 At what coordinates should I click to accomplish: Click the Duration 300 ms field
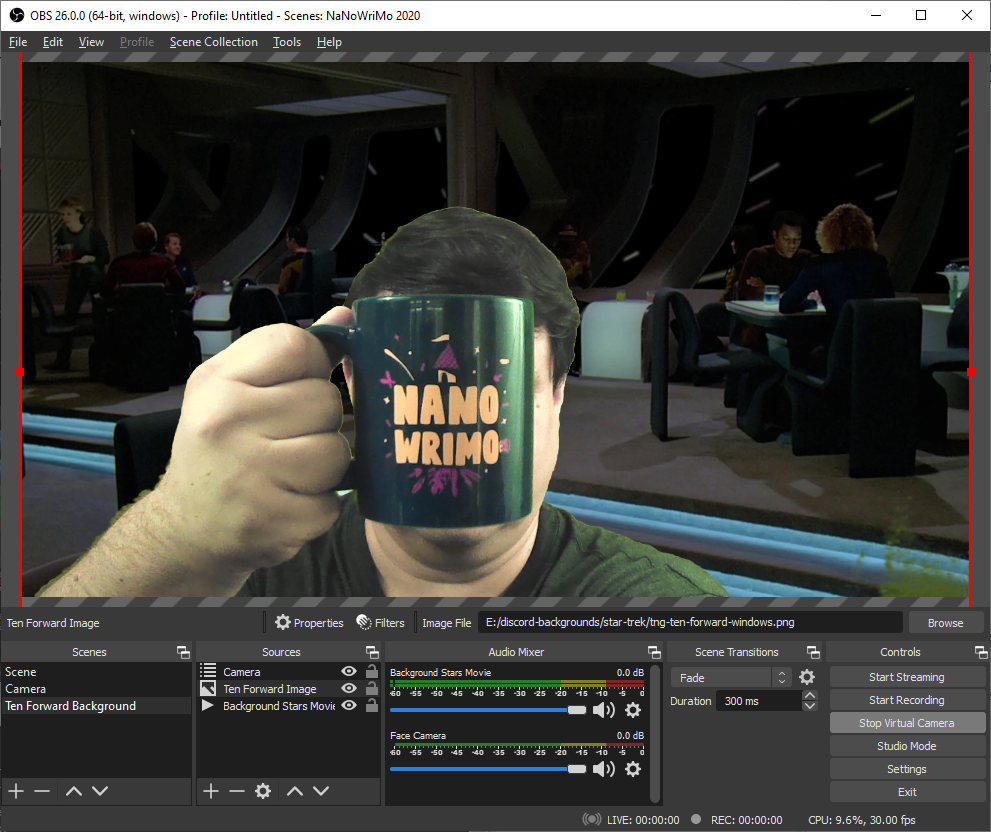pyautogui.click(x=758, y=700)
